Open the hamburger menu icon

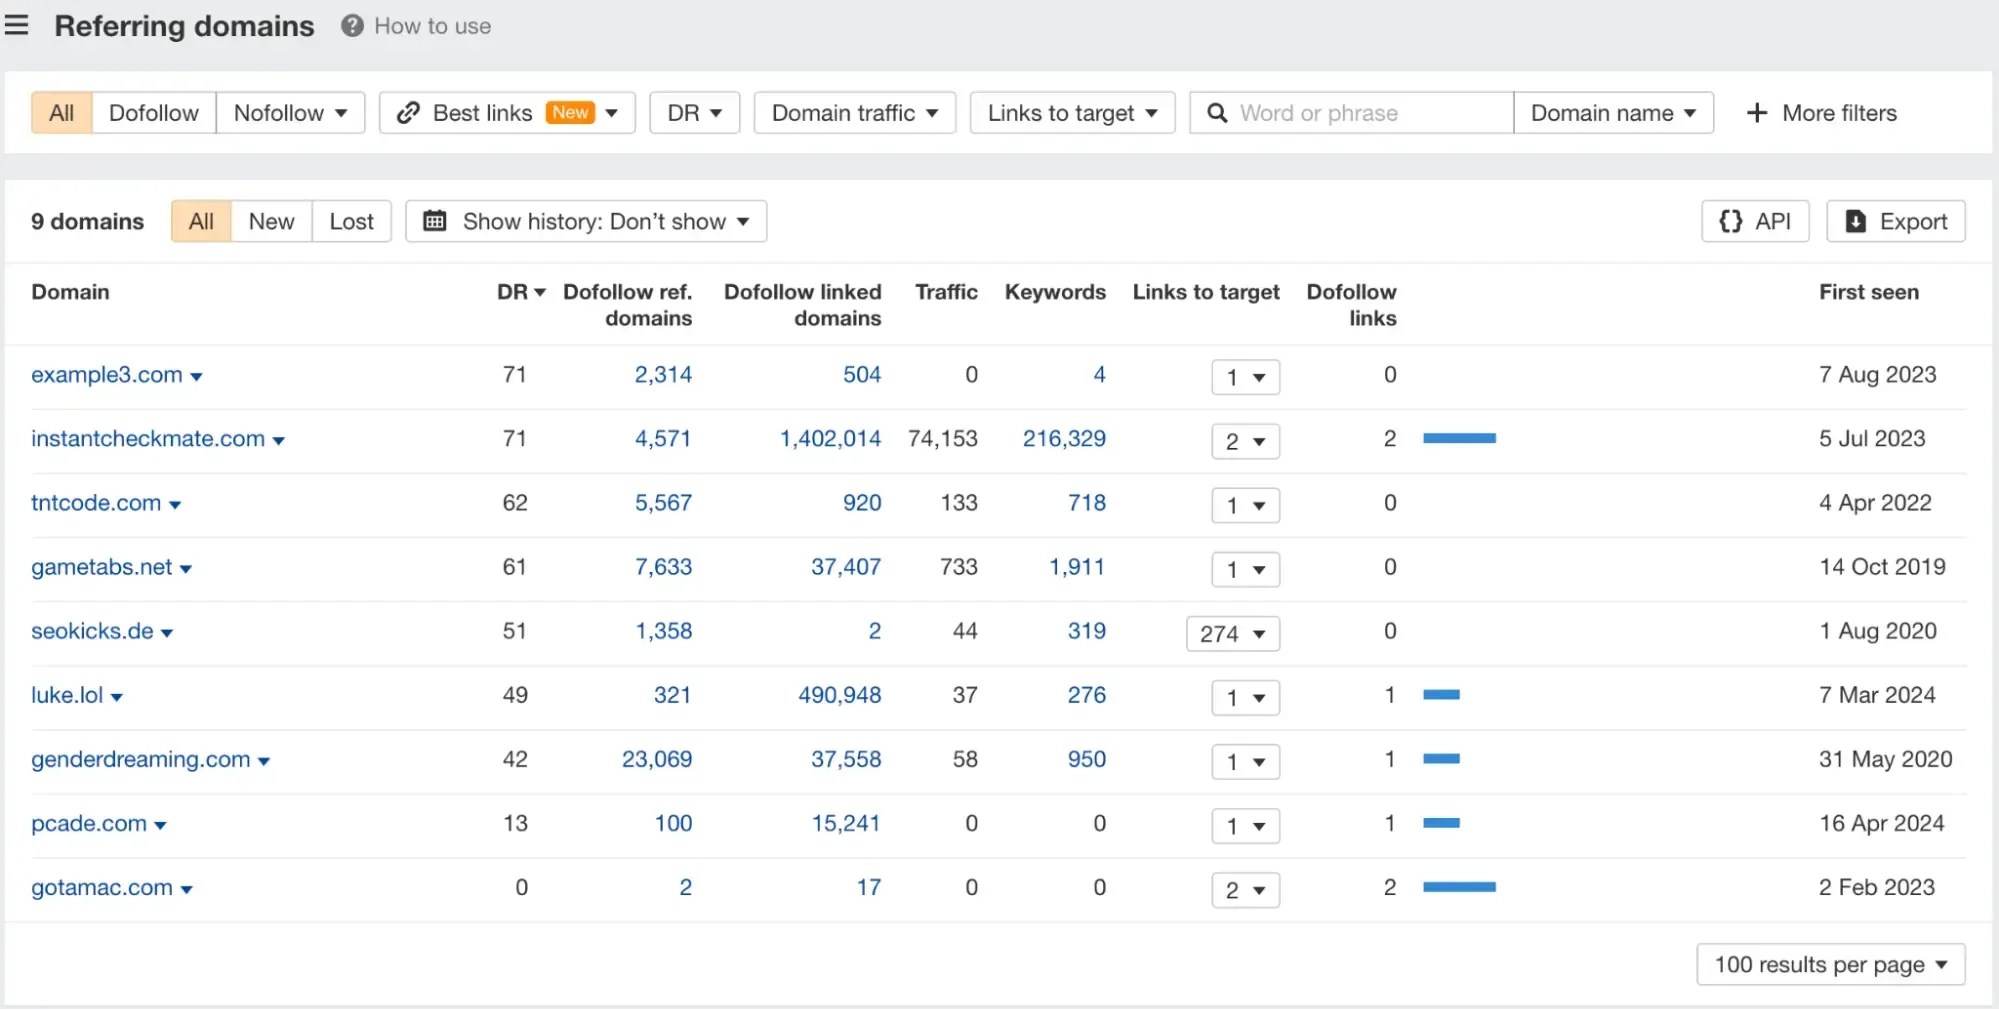point(17,26)
